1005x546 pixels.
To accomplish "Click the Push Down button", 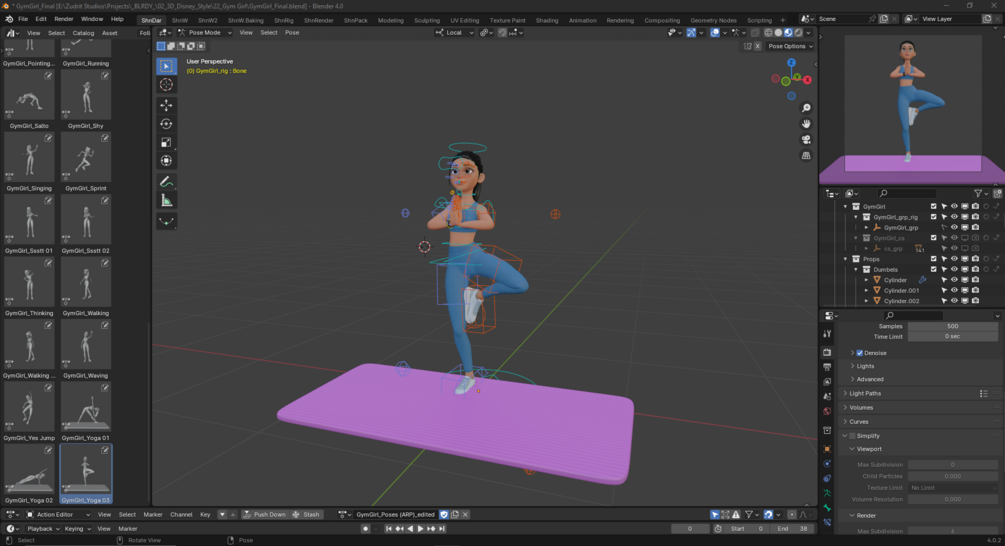I will click(265, 515).
